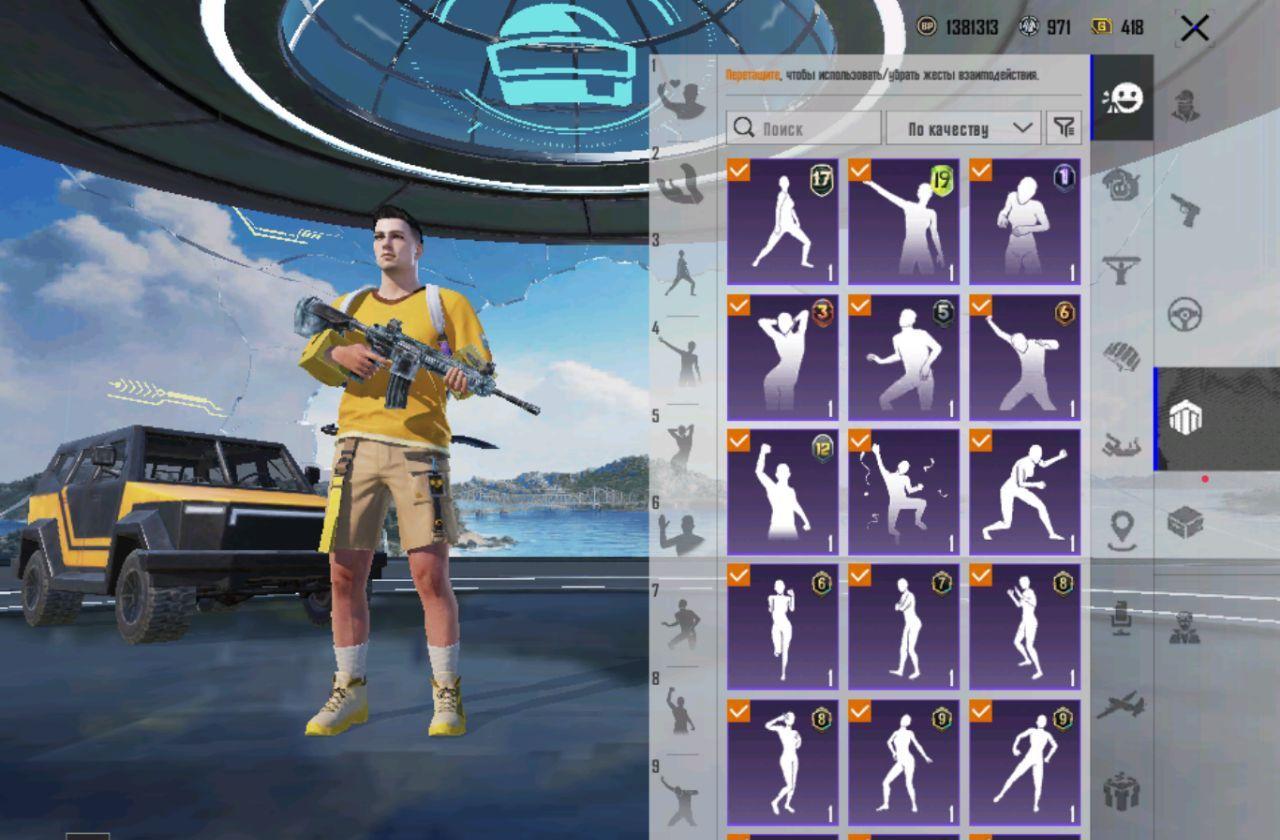
Task: Select the jogging emote card with badge 6
Action: (x=783, y=627)
